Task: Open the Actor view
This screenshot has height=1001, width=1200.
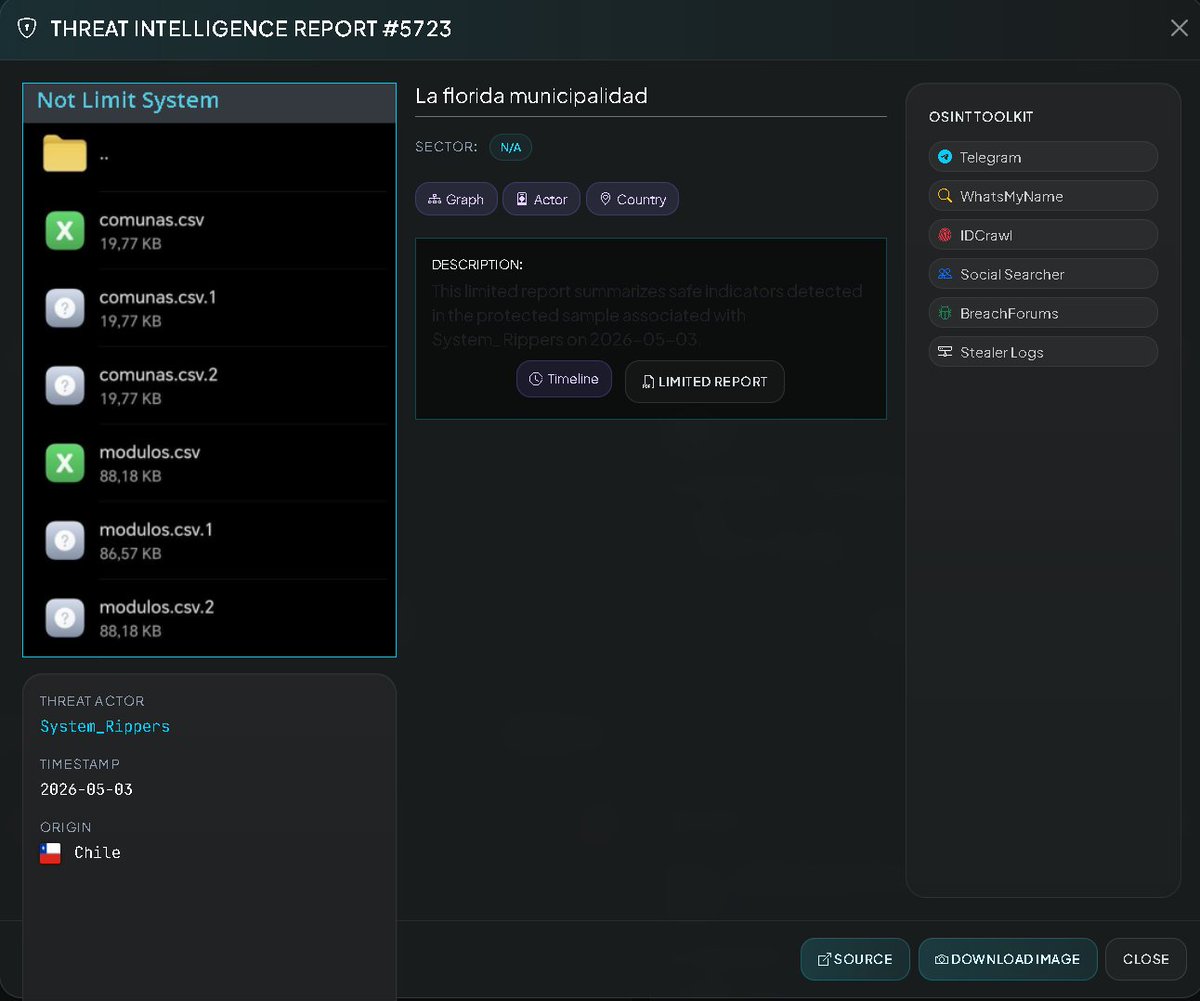Action: (541, 199)
